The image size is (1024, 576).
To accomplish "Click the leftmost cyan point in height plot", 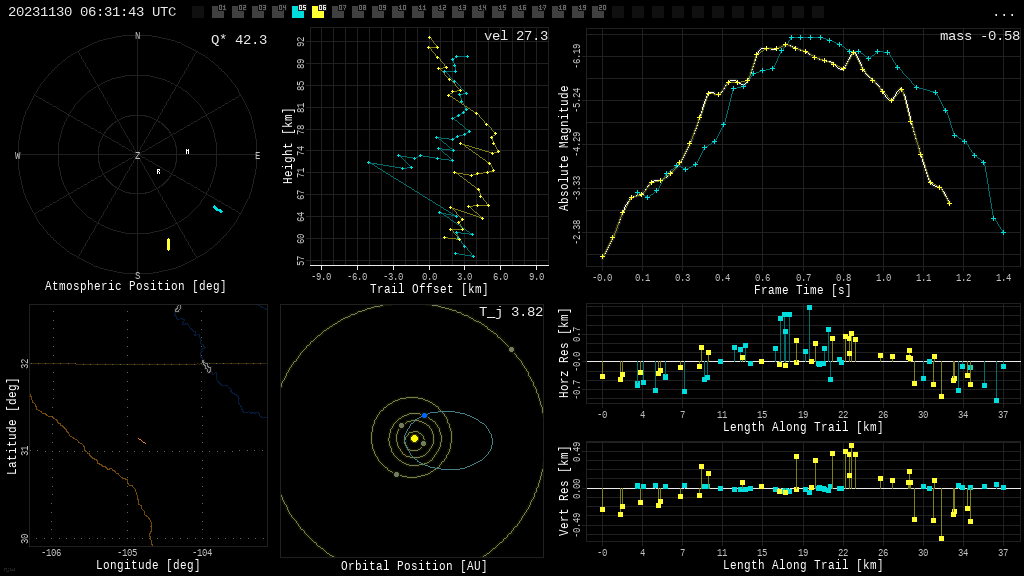I will (x=368, y=162).
